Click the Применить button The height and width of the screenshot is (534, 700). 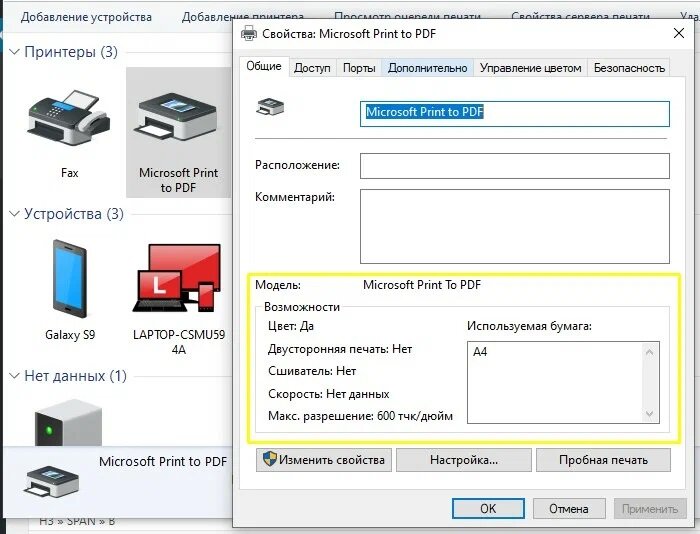650,509
